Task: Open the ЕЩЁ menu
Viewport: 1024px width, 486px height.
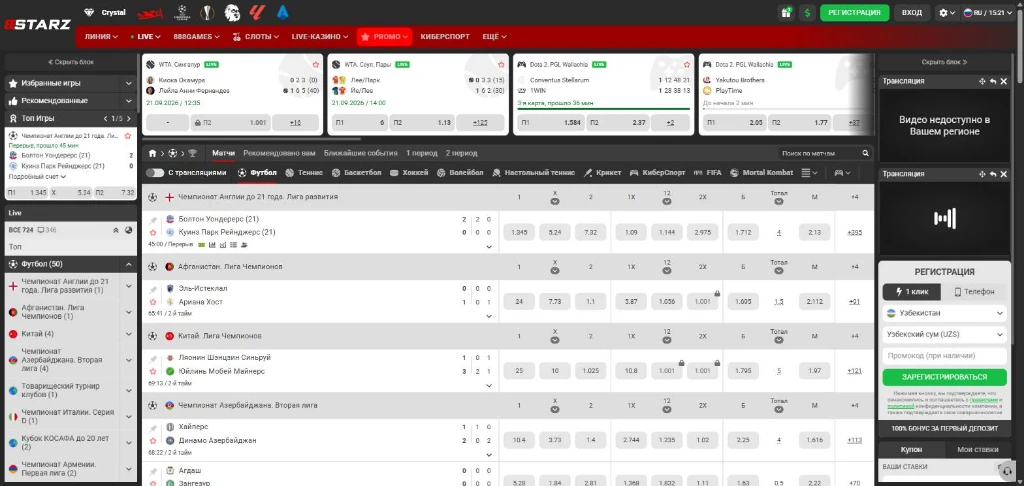Action: tap(494, 37)
